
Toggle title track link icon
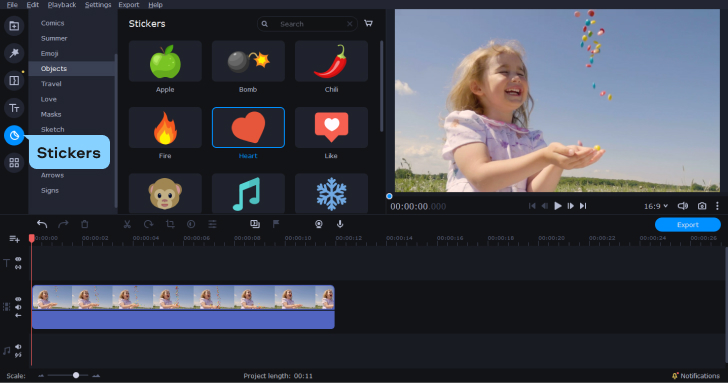pos(18,267)
